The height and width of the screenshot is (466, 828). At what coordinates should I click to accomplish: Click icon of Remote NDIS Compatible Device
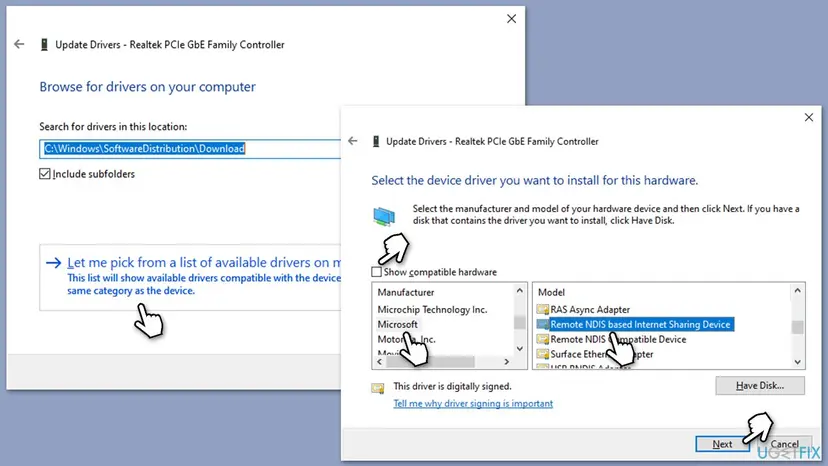point(542,339)
